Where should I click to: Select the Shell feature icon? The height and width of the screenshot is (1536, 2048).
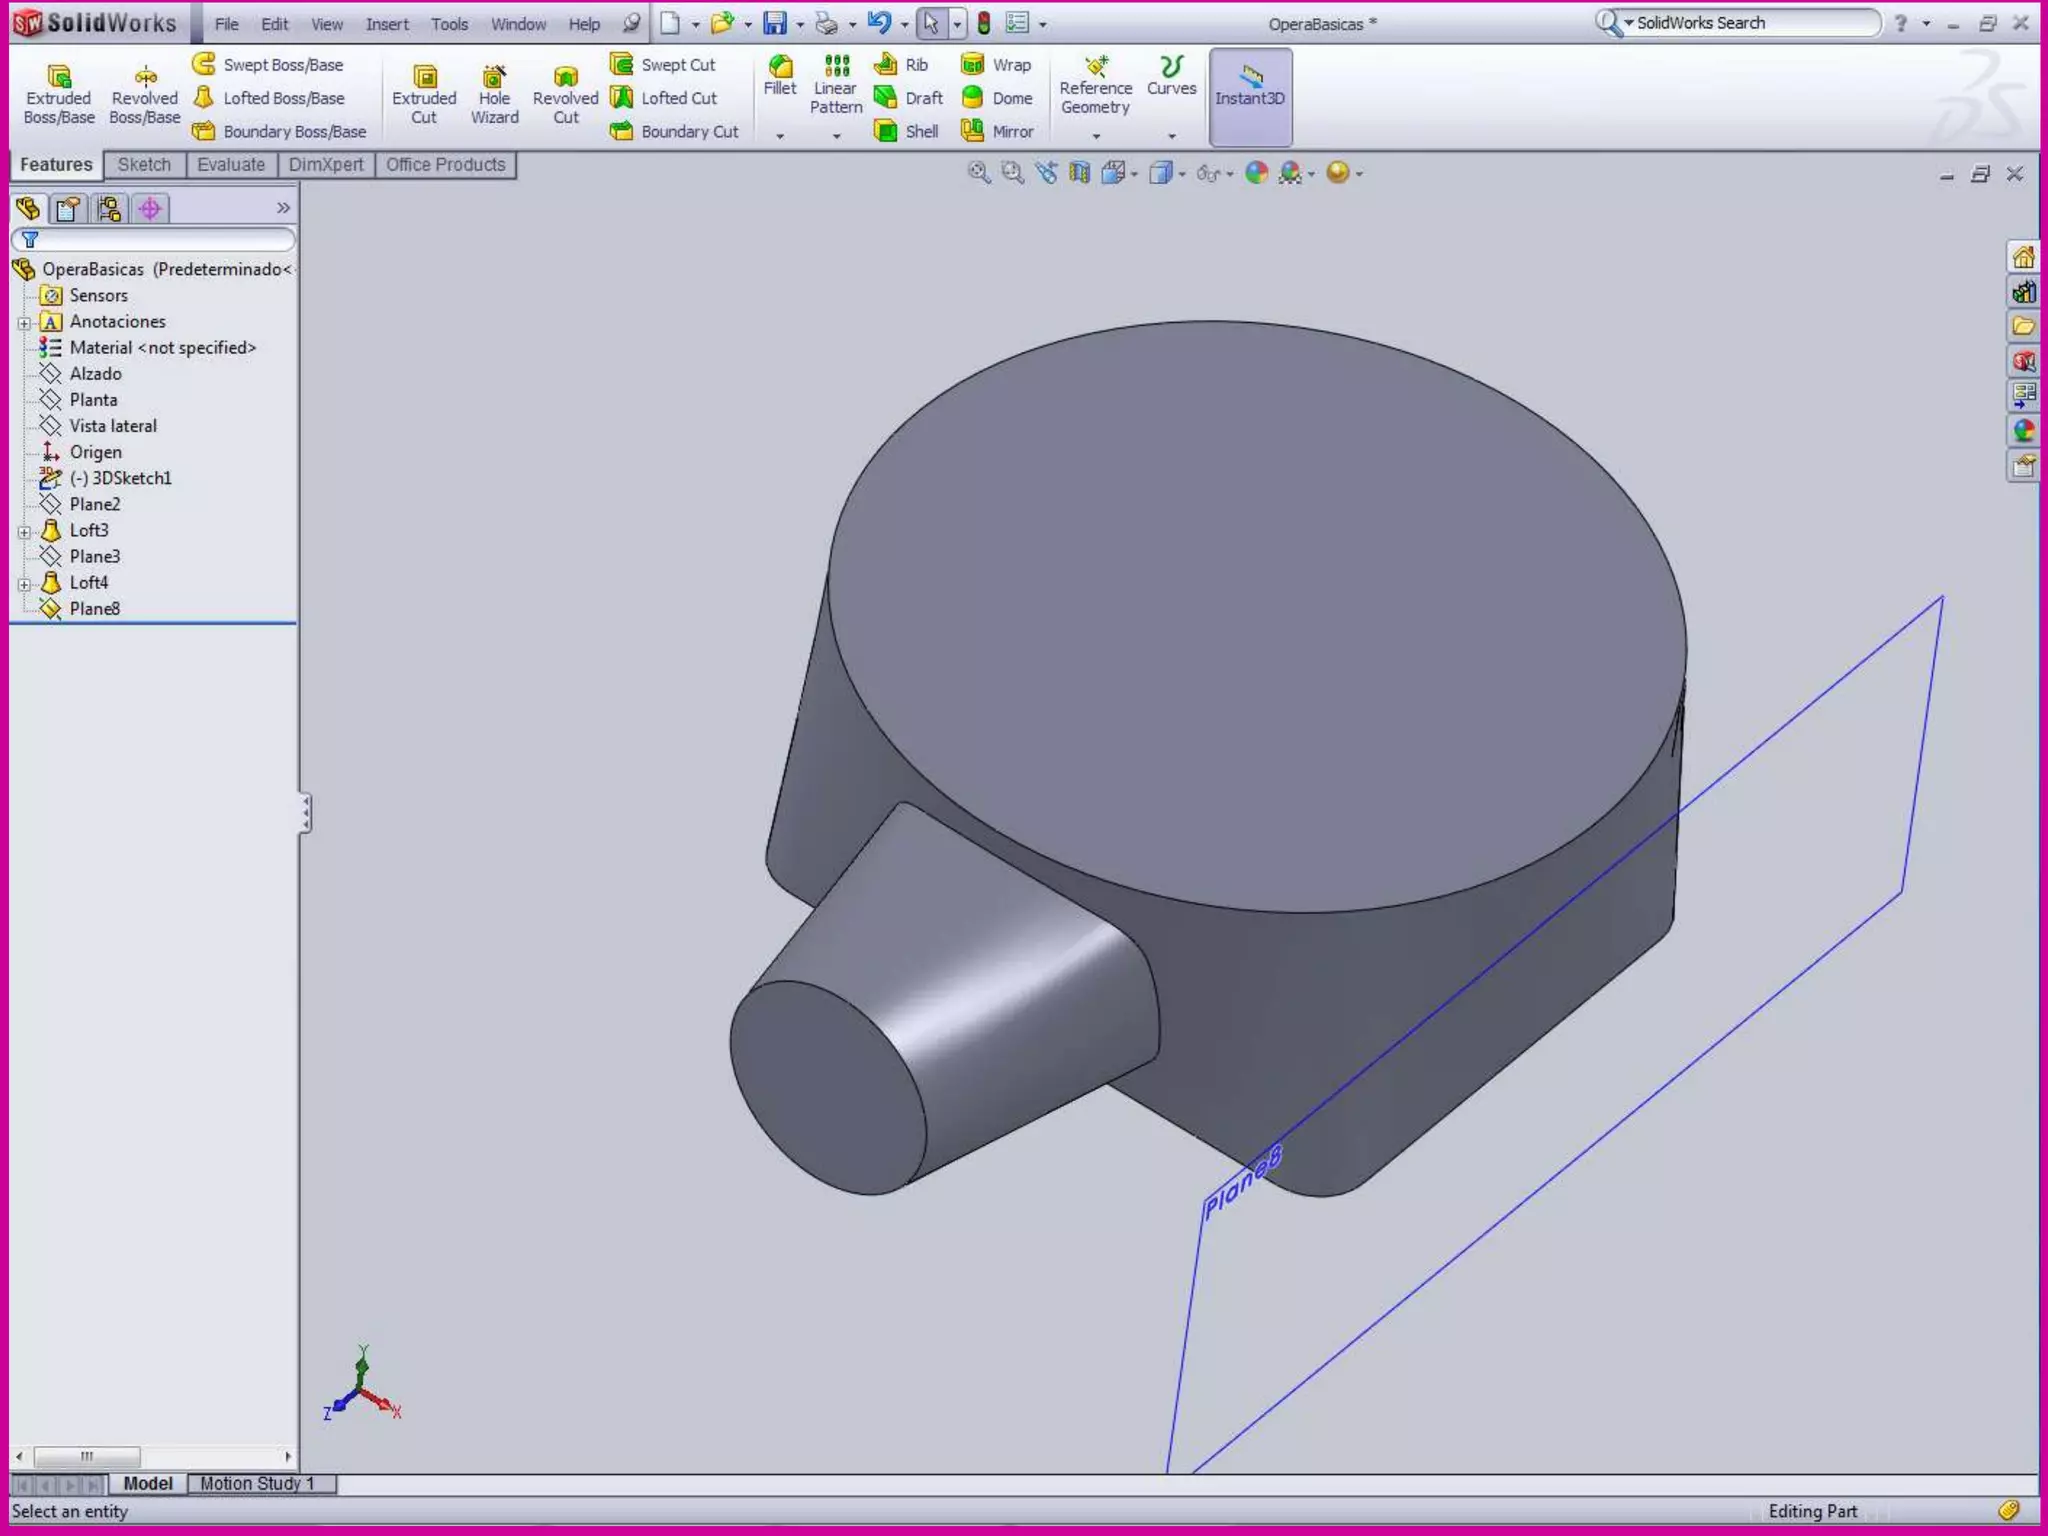point(886,131)
